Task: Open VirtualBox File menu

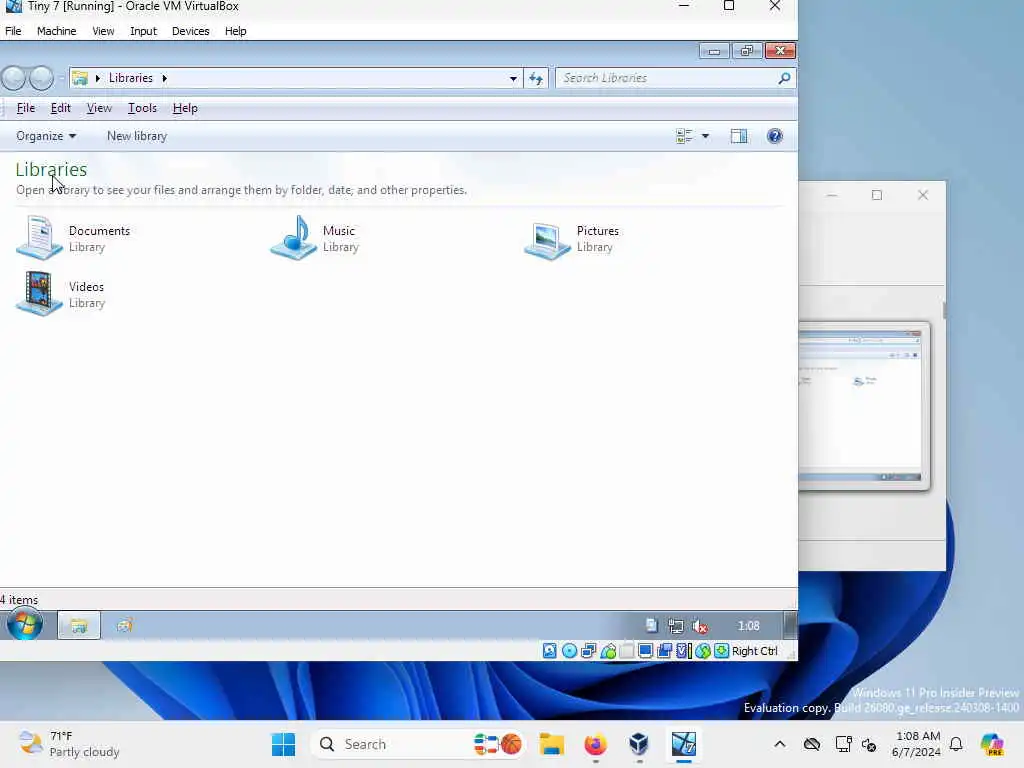Action: click(x=13, y=31)
